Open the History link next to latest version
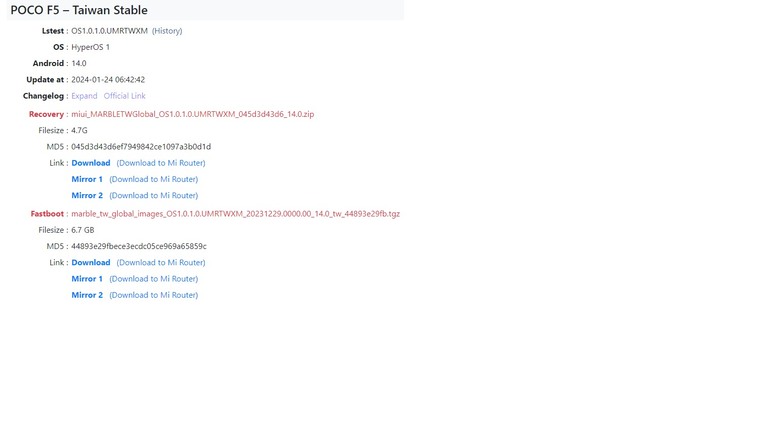The image size is (780, 439). (167, 31)
